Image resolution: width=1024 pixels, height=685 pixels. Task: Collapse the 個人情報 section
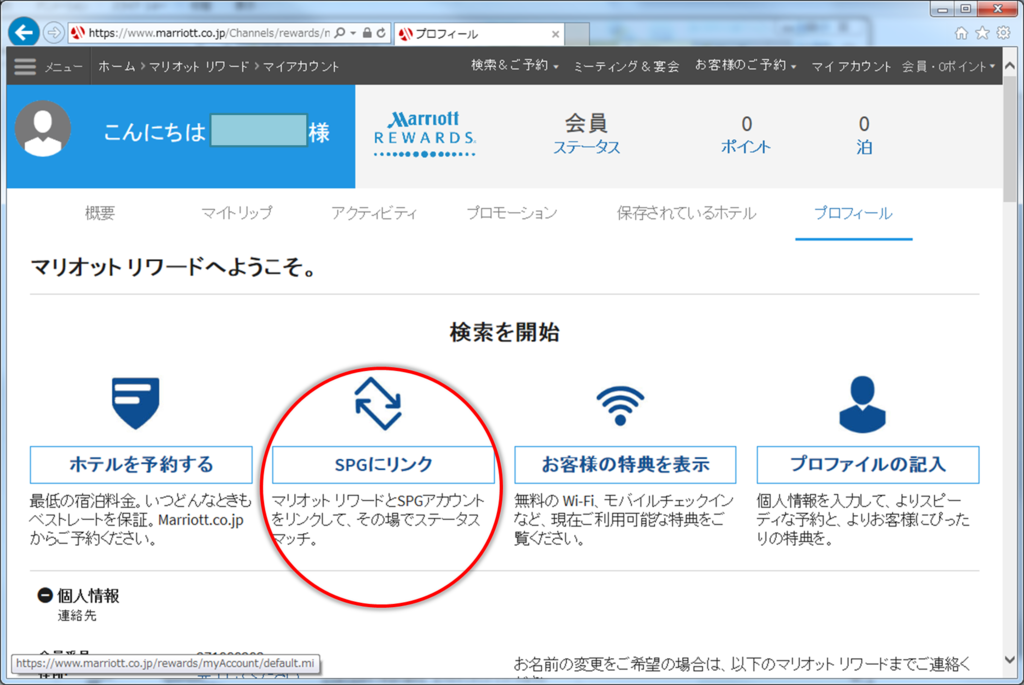point(44,595)
